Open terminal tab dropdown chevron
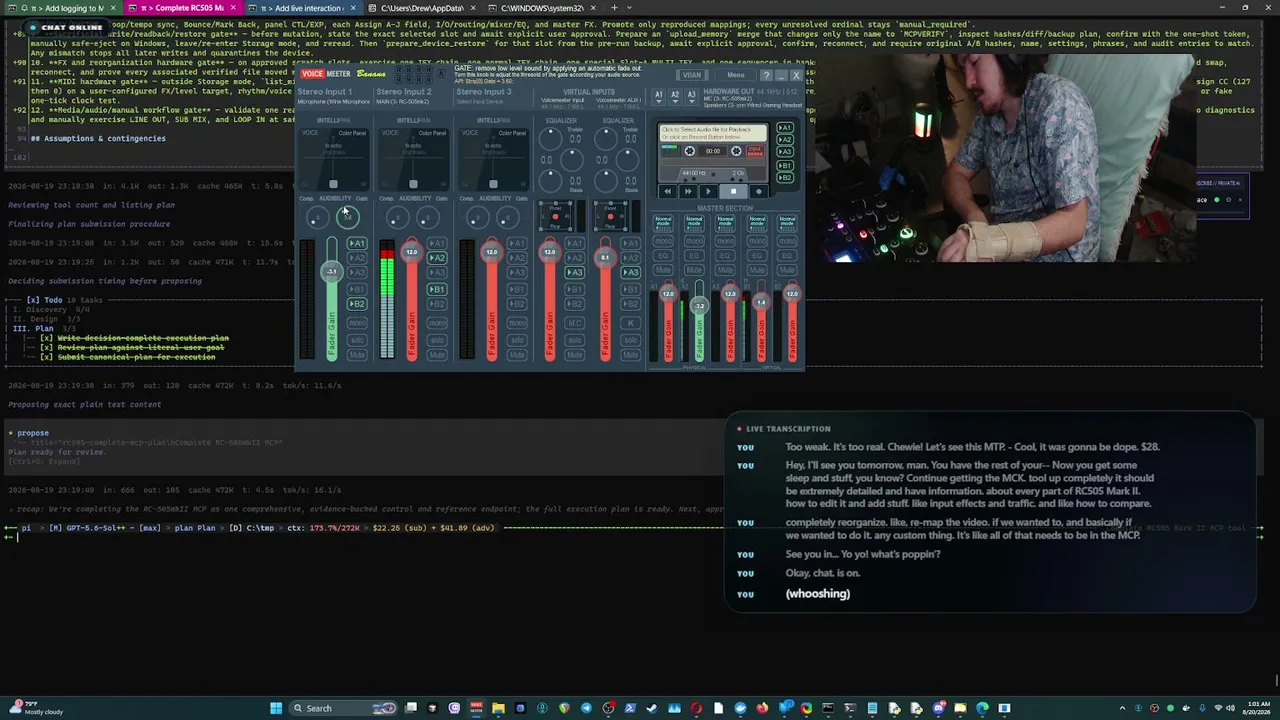 click(x=630, y=8)
